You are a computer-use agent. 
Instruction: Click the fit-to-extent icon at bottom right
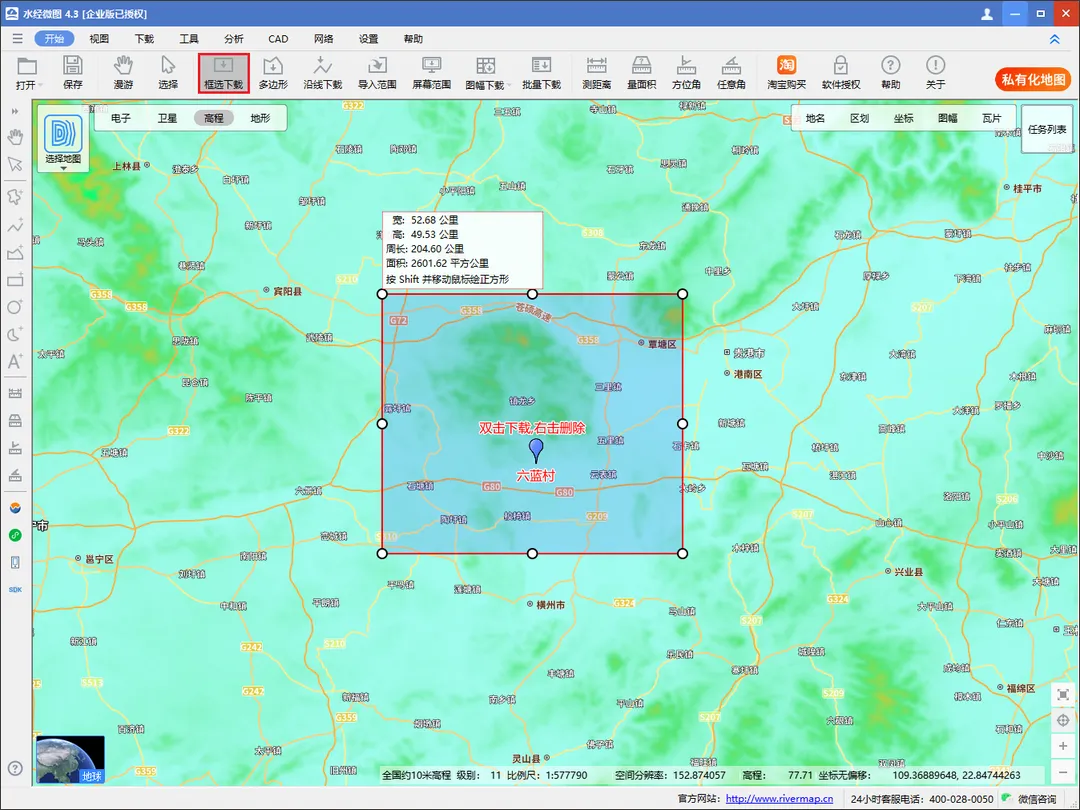point(1063,695)
